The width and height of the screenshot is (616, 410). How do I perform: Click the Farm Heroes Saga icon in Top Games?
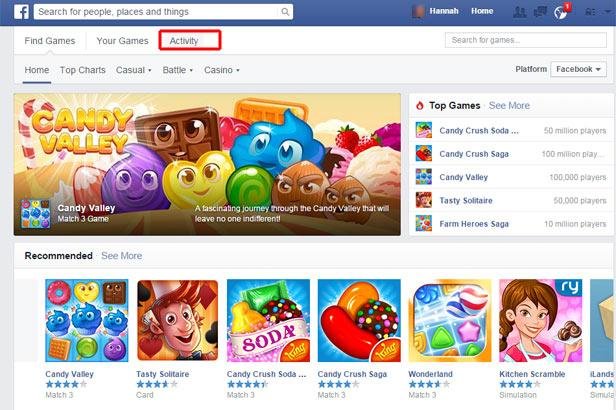424,223
